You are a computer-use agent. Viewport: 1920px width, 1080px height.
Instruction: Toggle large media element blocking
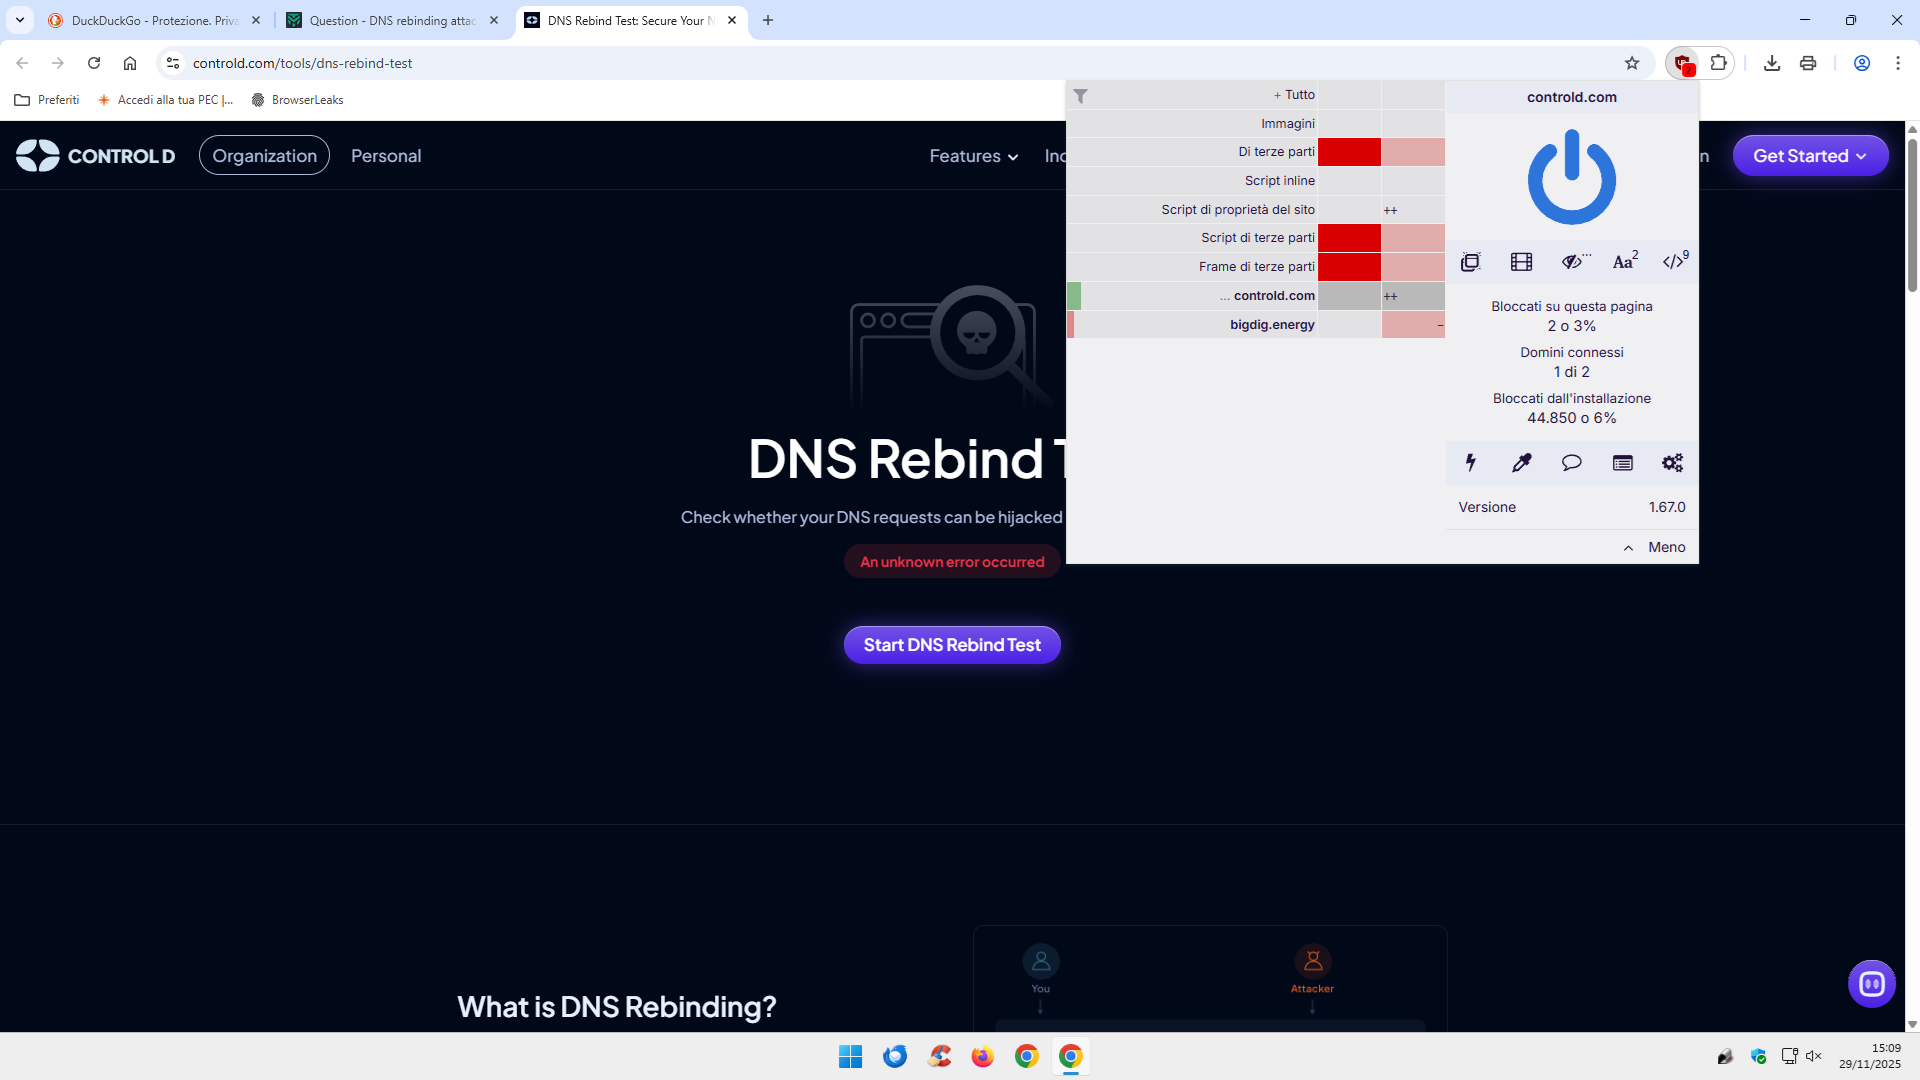click(x=1521, y=262)
